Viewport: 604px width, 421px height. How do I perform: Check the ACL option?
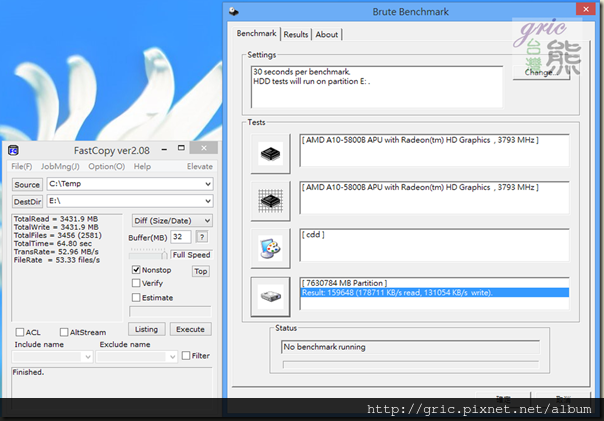tap(20, 332)
